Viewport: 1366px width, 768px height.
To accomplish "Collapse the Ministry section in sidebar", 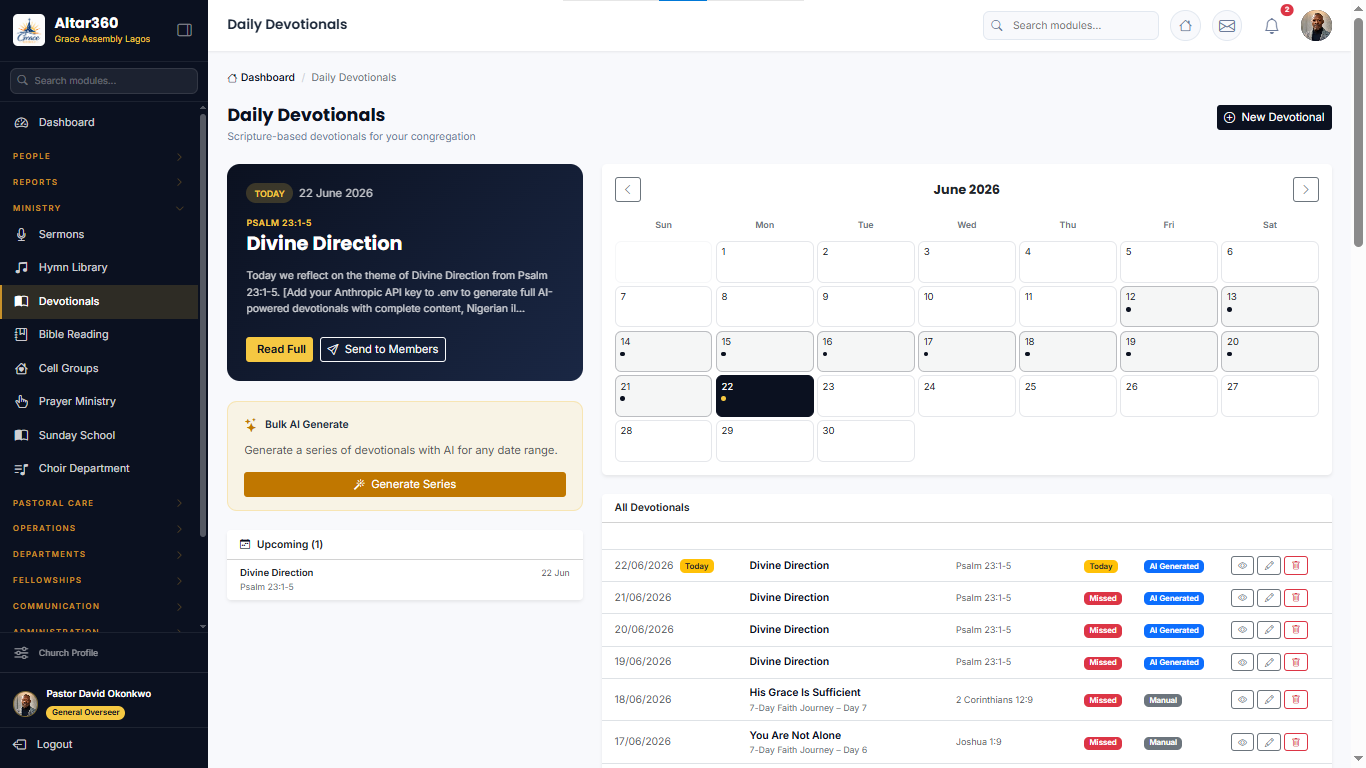I will (x=98, y=208).
